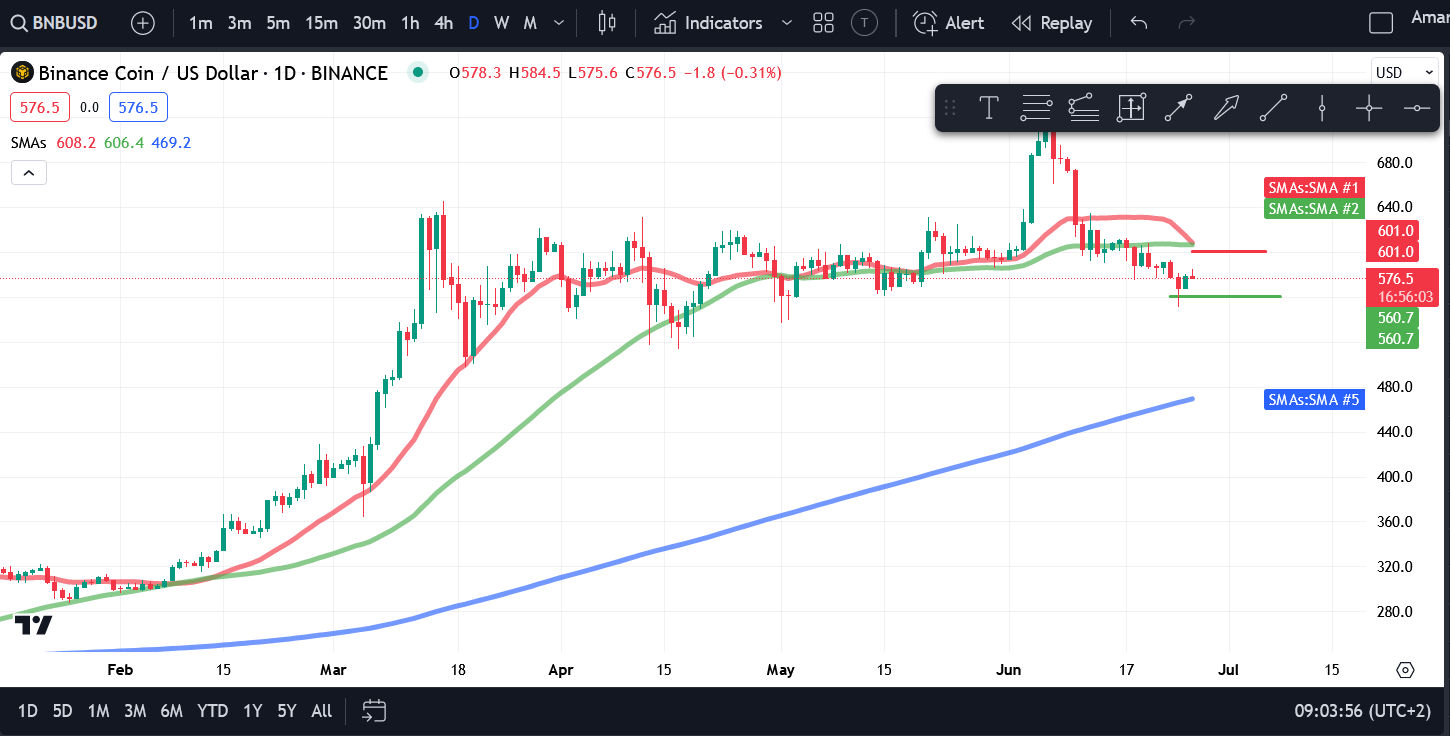Screen dimensions: 1450x736
Task: Open indicator templates grid icon
Action: (823, 22)
